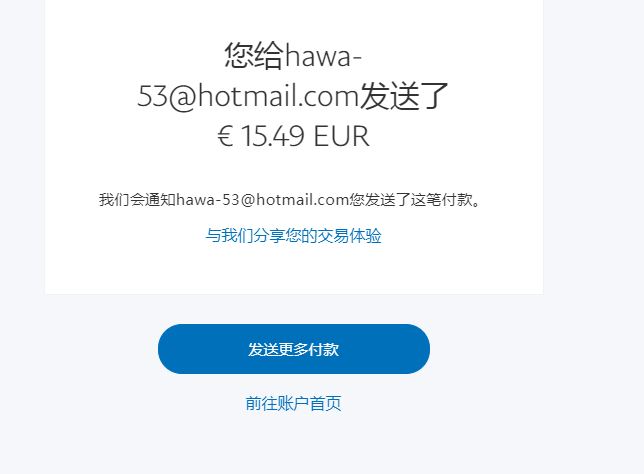Click empty white card area below feedback link

pyautogui.click(x=293, y=271)
